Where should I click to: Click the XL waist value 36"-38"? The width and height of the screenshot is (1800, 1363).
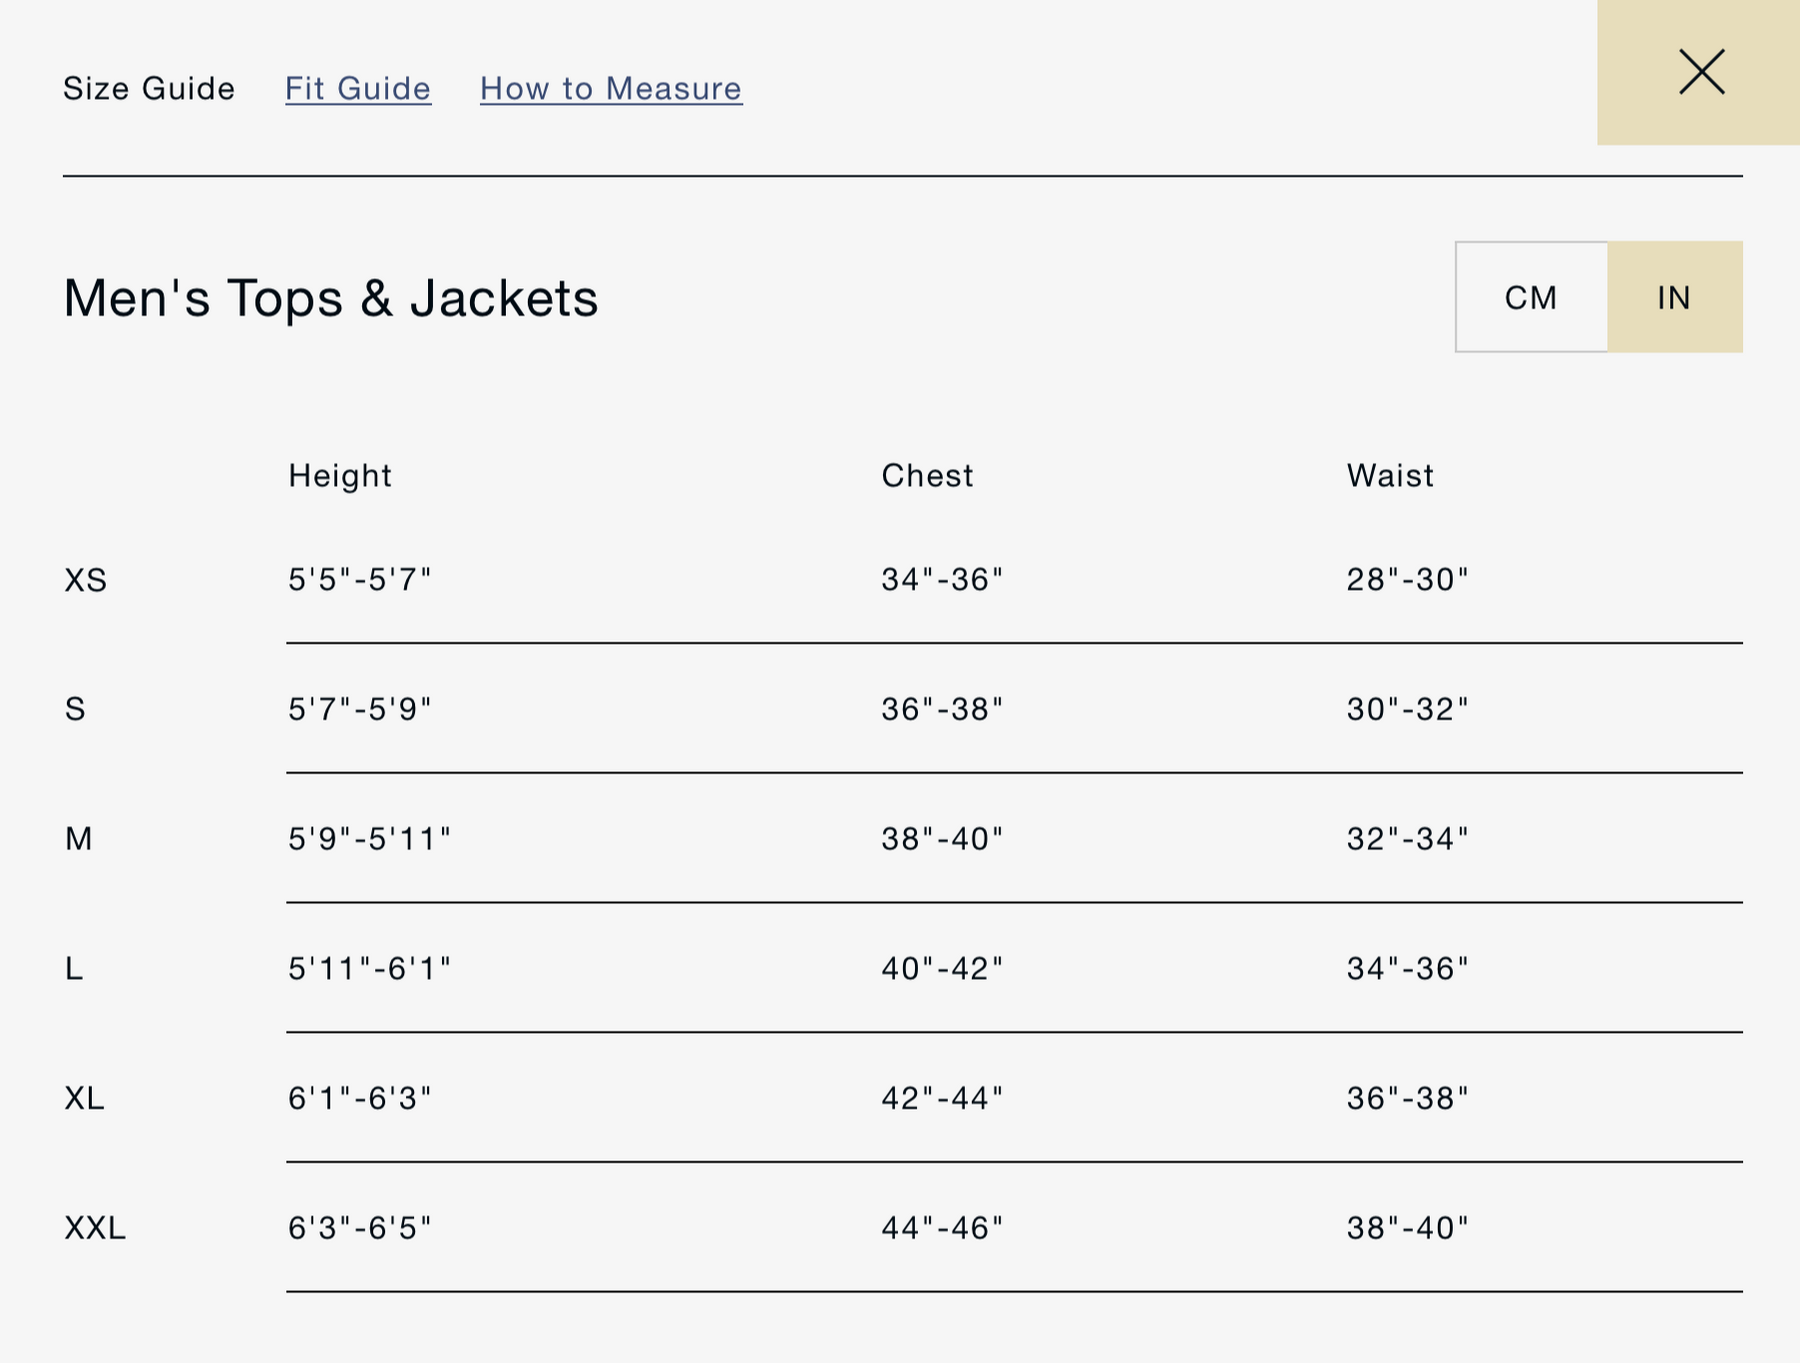pyautogui.click(x=1407, y=1098)
